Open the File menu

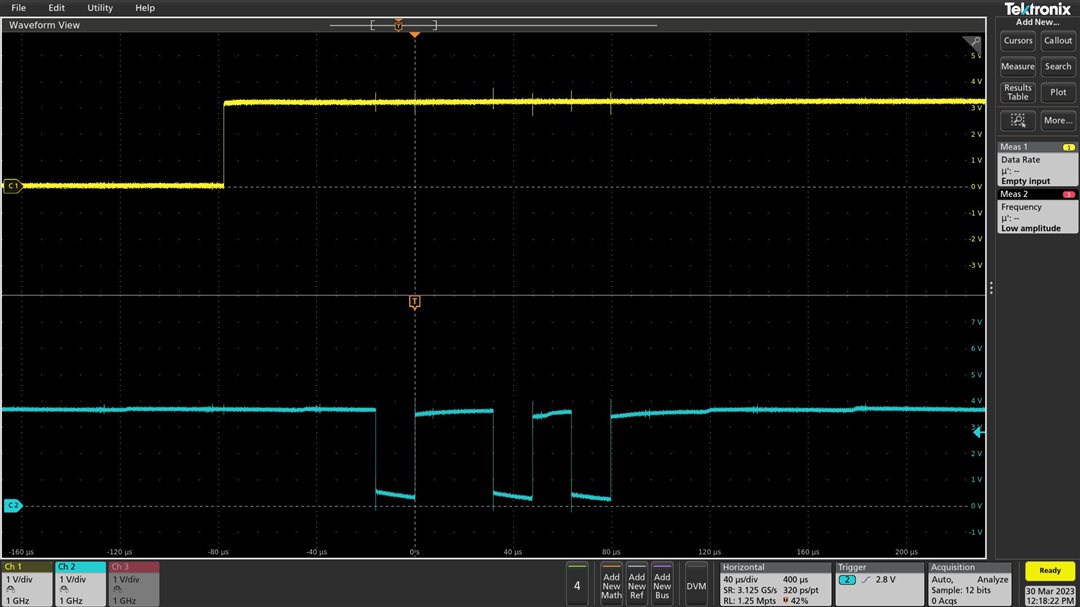coord(19,8)
